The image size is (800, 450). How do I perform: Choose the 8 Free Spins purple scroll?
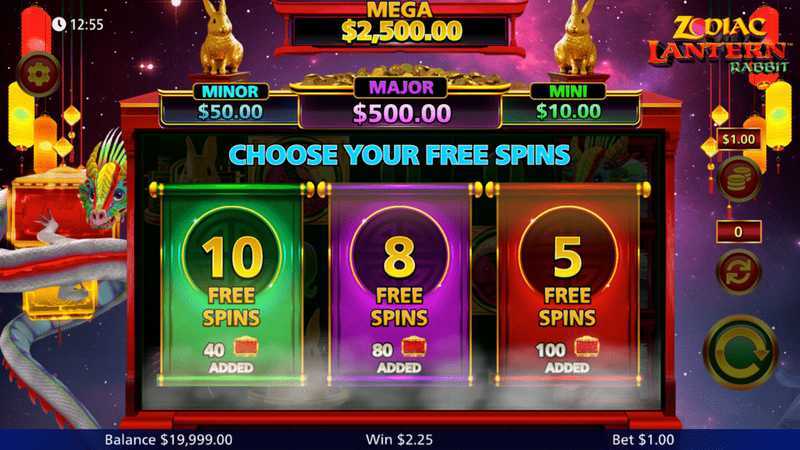coord(399,285)
